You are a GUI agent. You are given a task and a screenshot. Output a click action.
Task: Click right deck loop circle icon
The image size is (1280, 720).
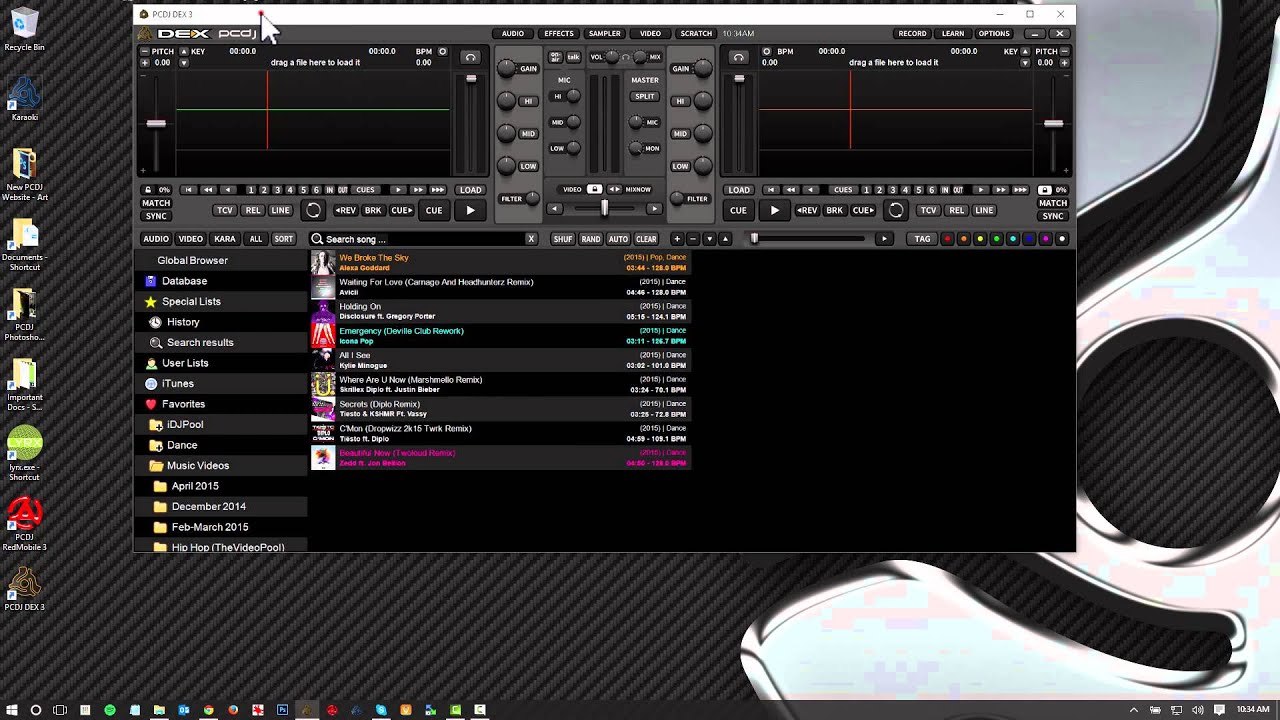(x=896, y=210)
